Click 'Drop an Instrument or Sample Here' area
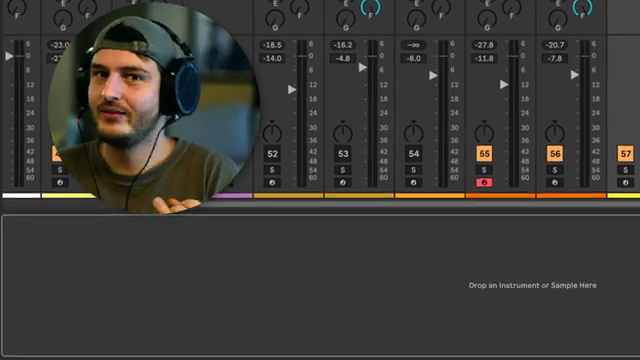Image resolution: width=640 pixels, height=360 pixels. coord(533,285)
